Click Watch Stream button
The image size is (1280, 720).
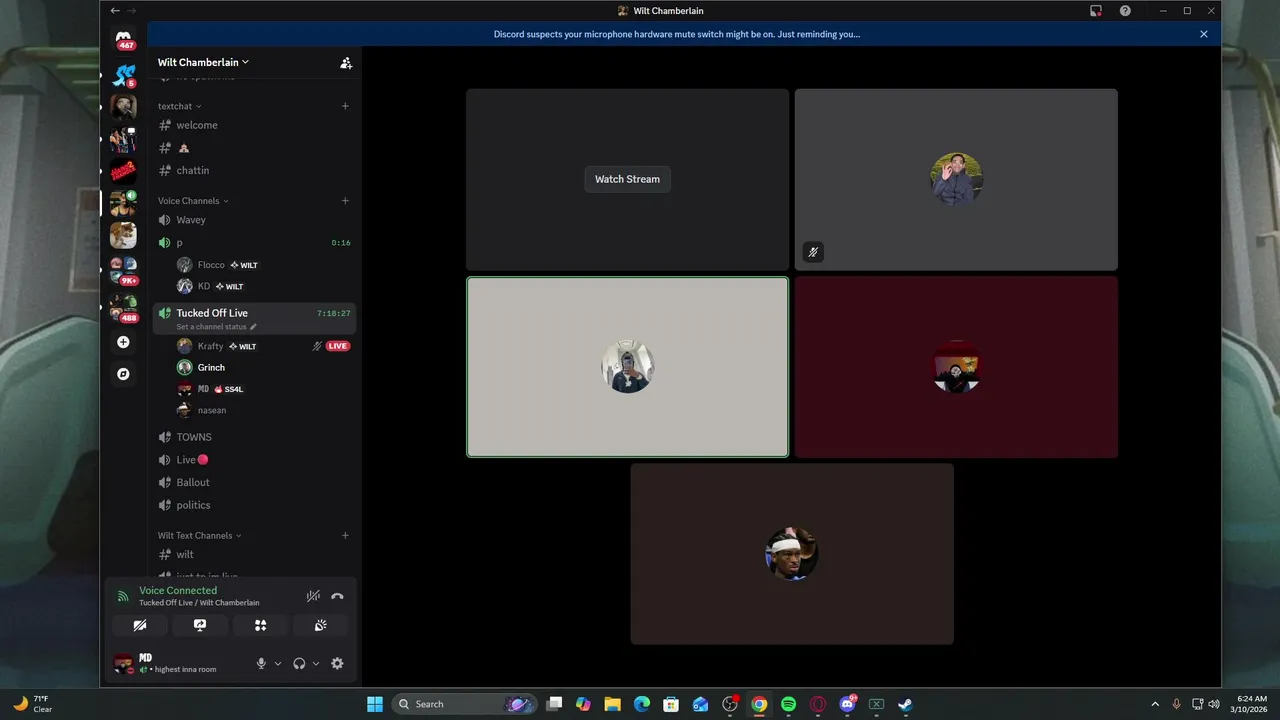[x=627, y=179]
